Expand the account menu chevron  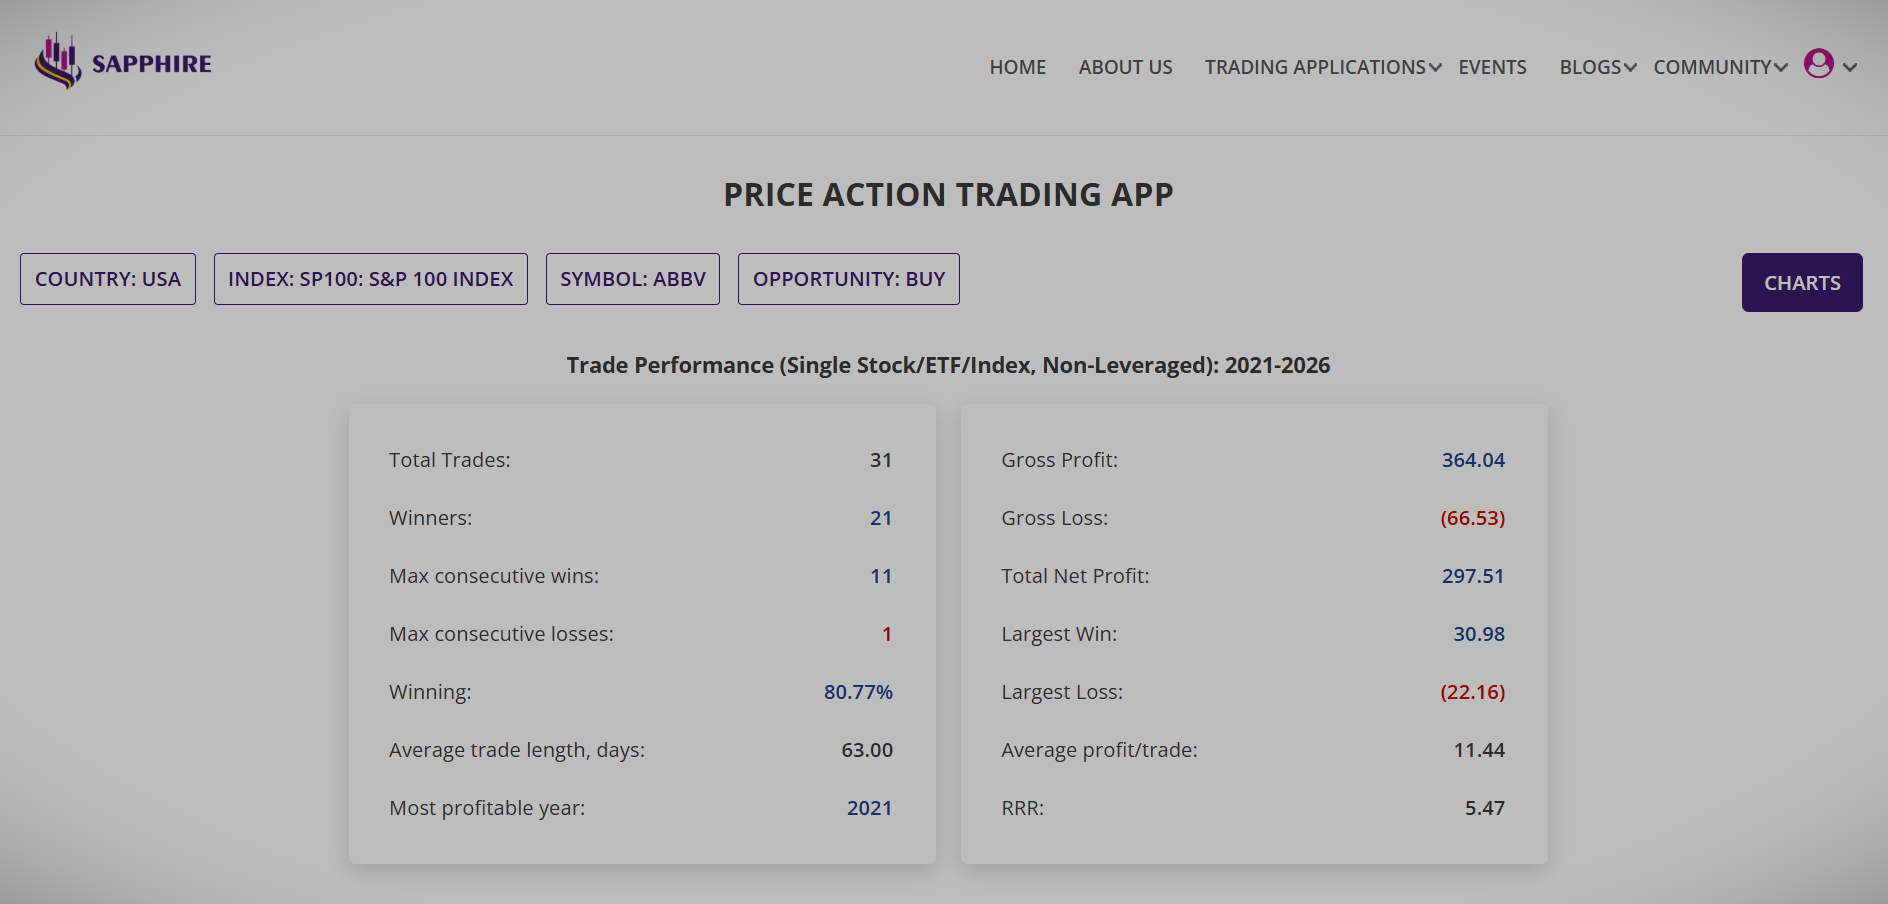1850,68
